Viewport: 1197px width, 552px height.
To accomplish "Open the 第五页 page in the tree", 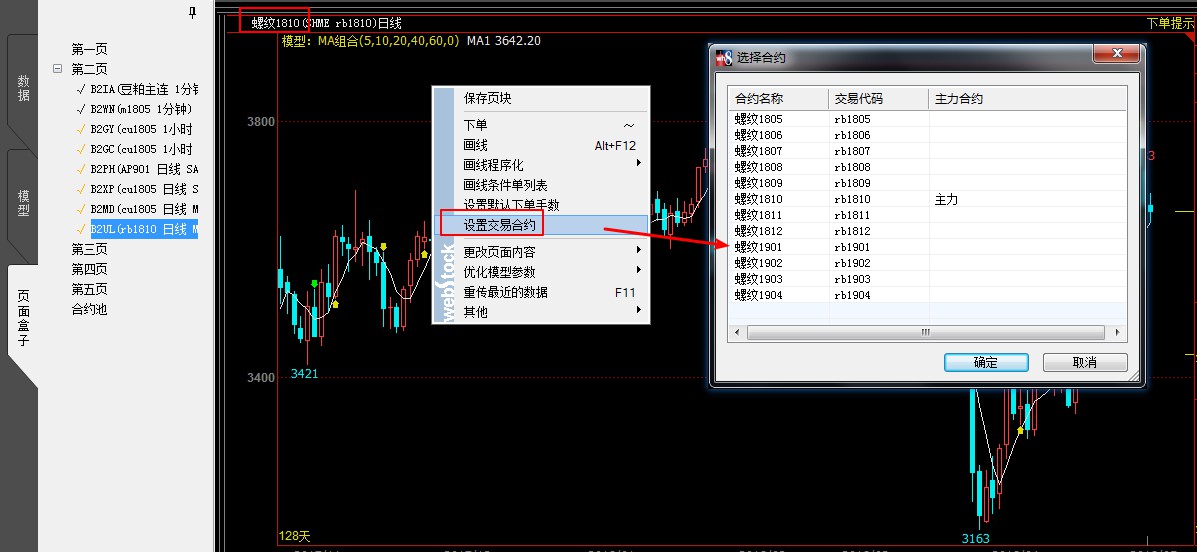I will (89, 289).
